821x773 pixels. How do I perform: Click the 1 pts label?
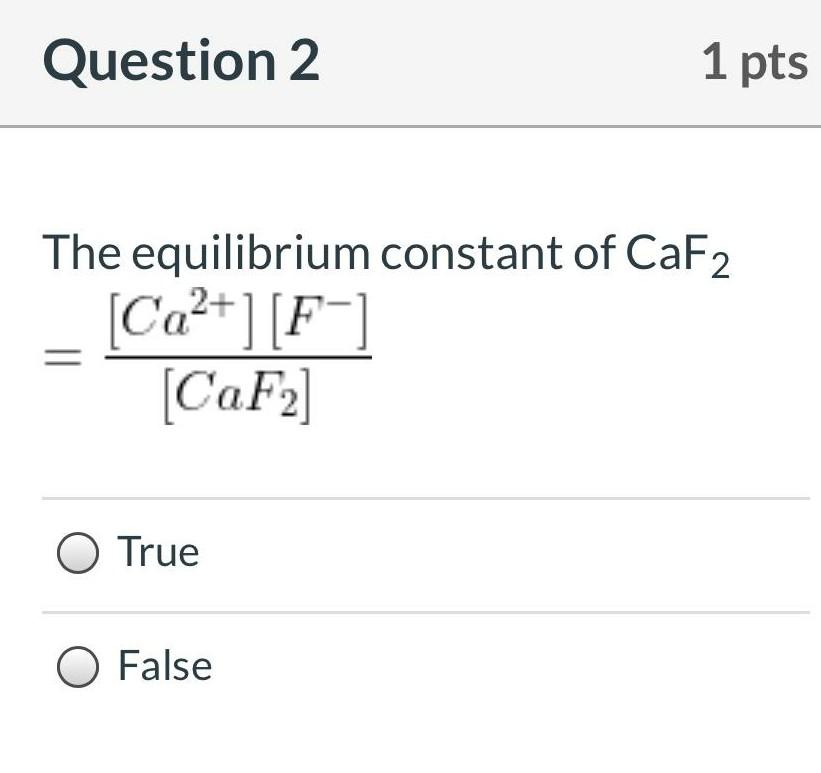tap(756, 62)
